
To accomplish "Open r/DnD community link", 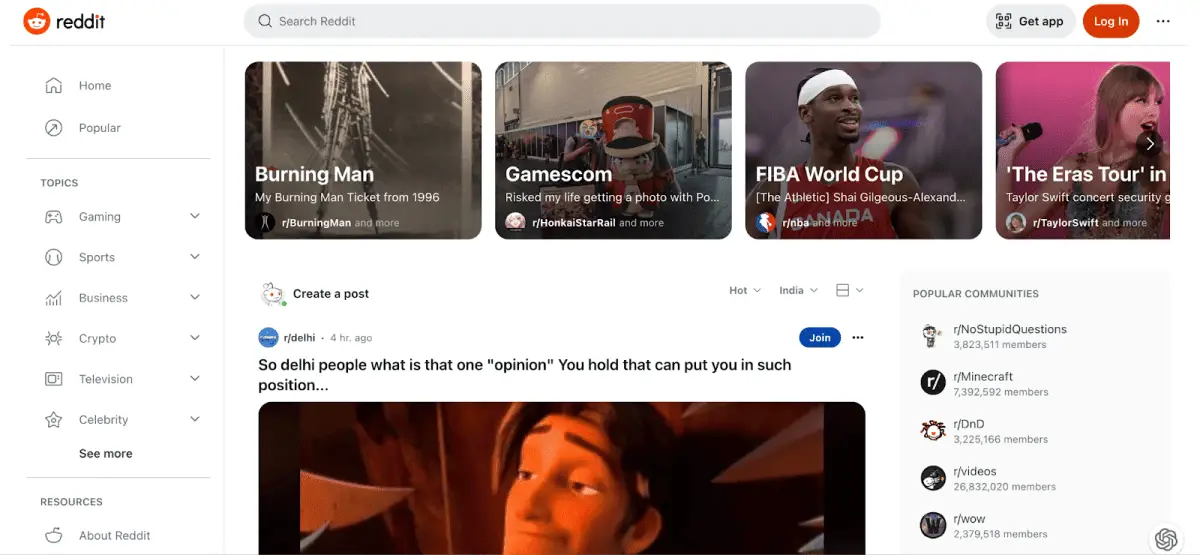I will click(x=968, y=424).
